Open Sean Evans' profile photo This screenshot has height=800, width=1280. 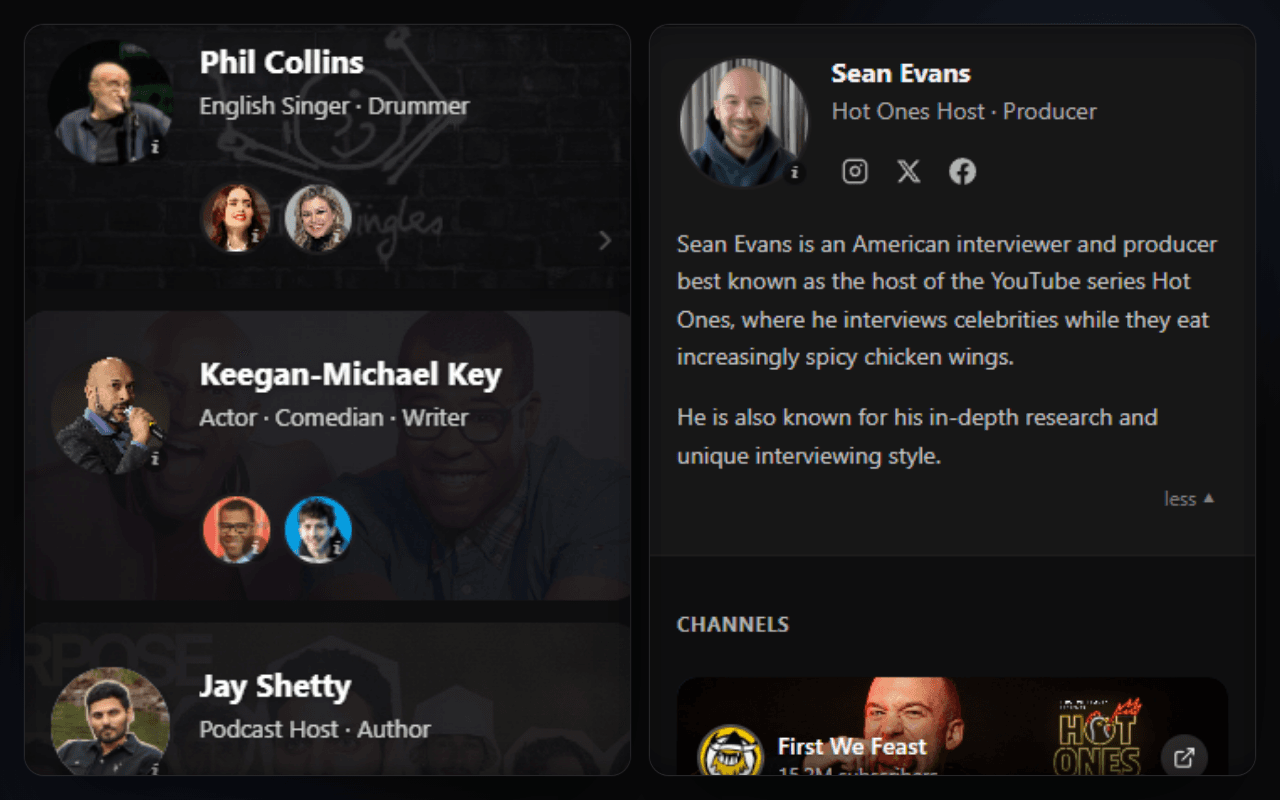tap(744, 122)
